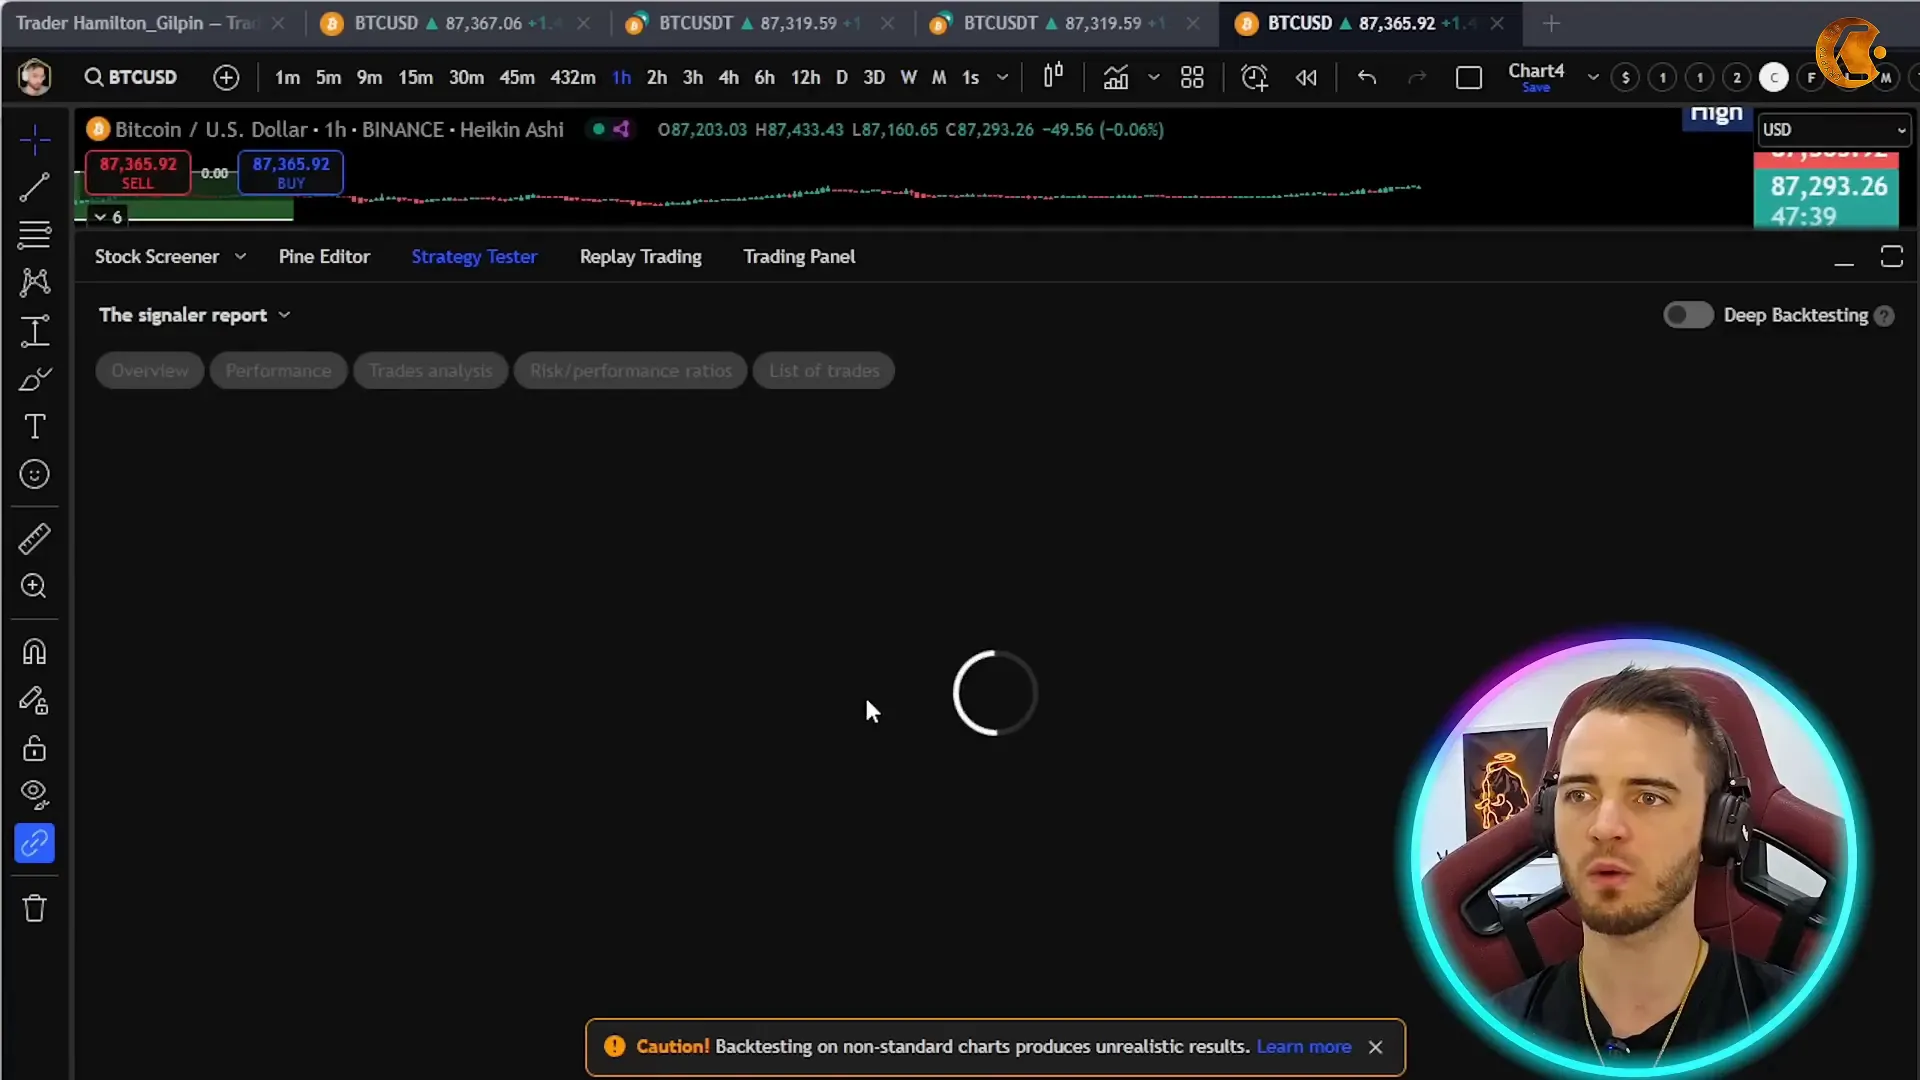
Task: Open the Stock Screener tab
Action: pyautogui.click(x=157, y=257)
